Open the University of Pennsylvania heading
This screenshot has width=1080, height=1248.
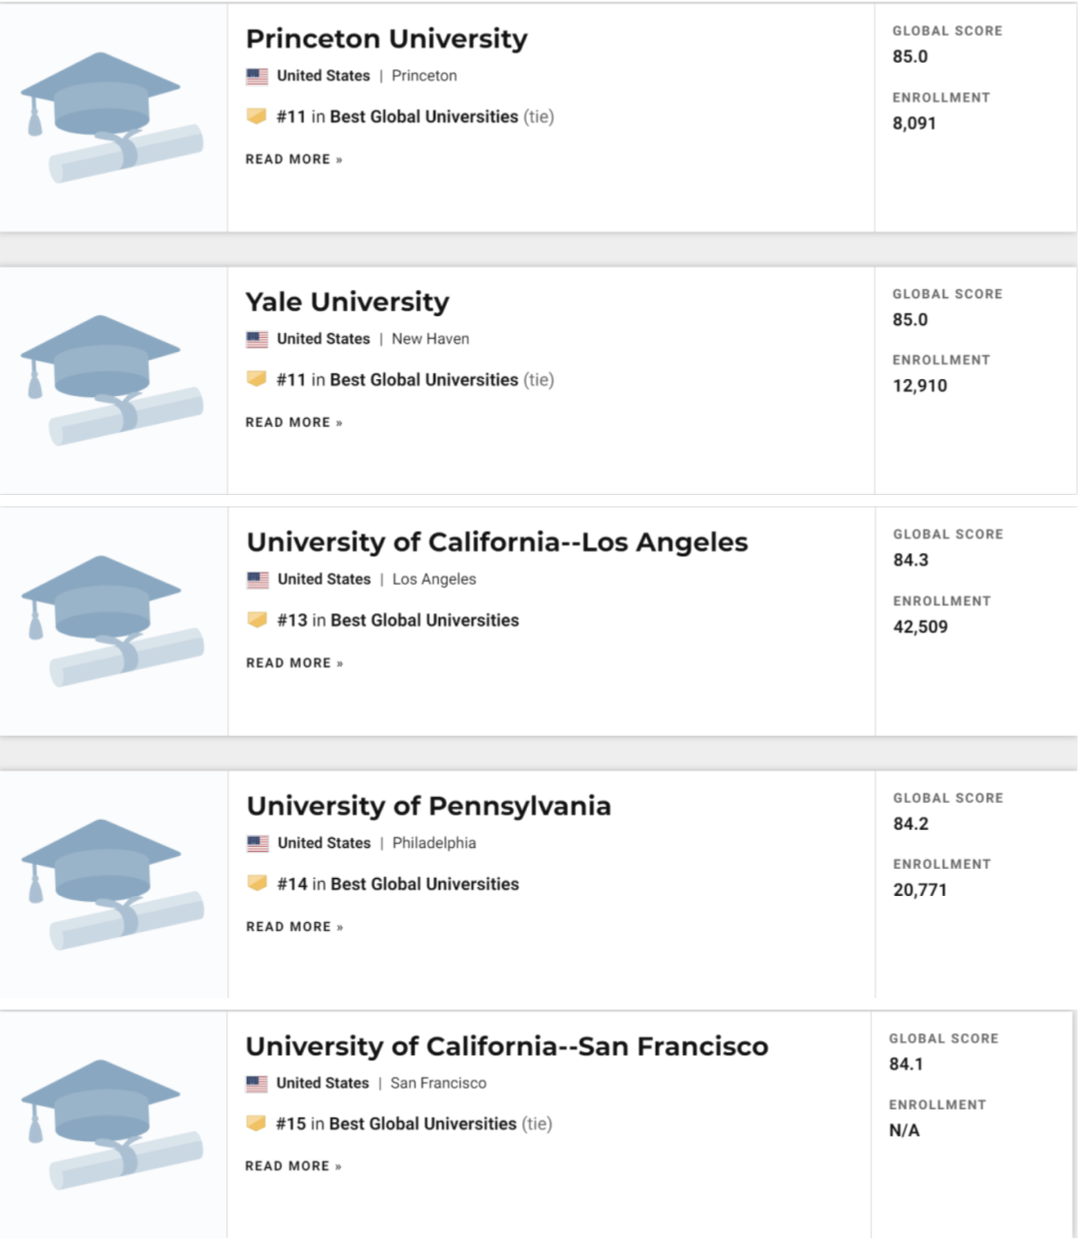(428, 806)
